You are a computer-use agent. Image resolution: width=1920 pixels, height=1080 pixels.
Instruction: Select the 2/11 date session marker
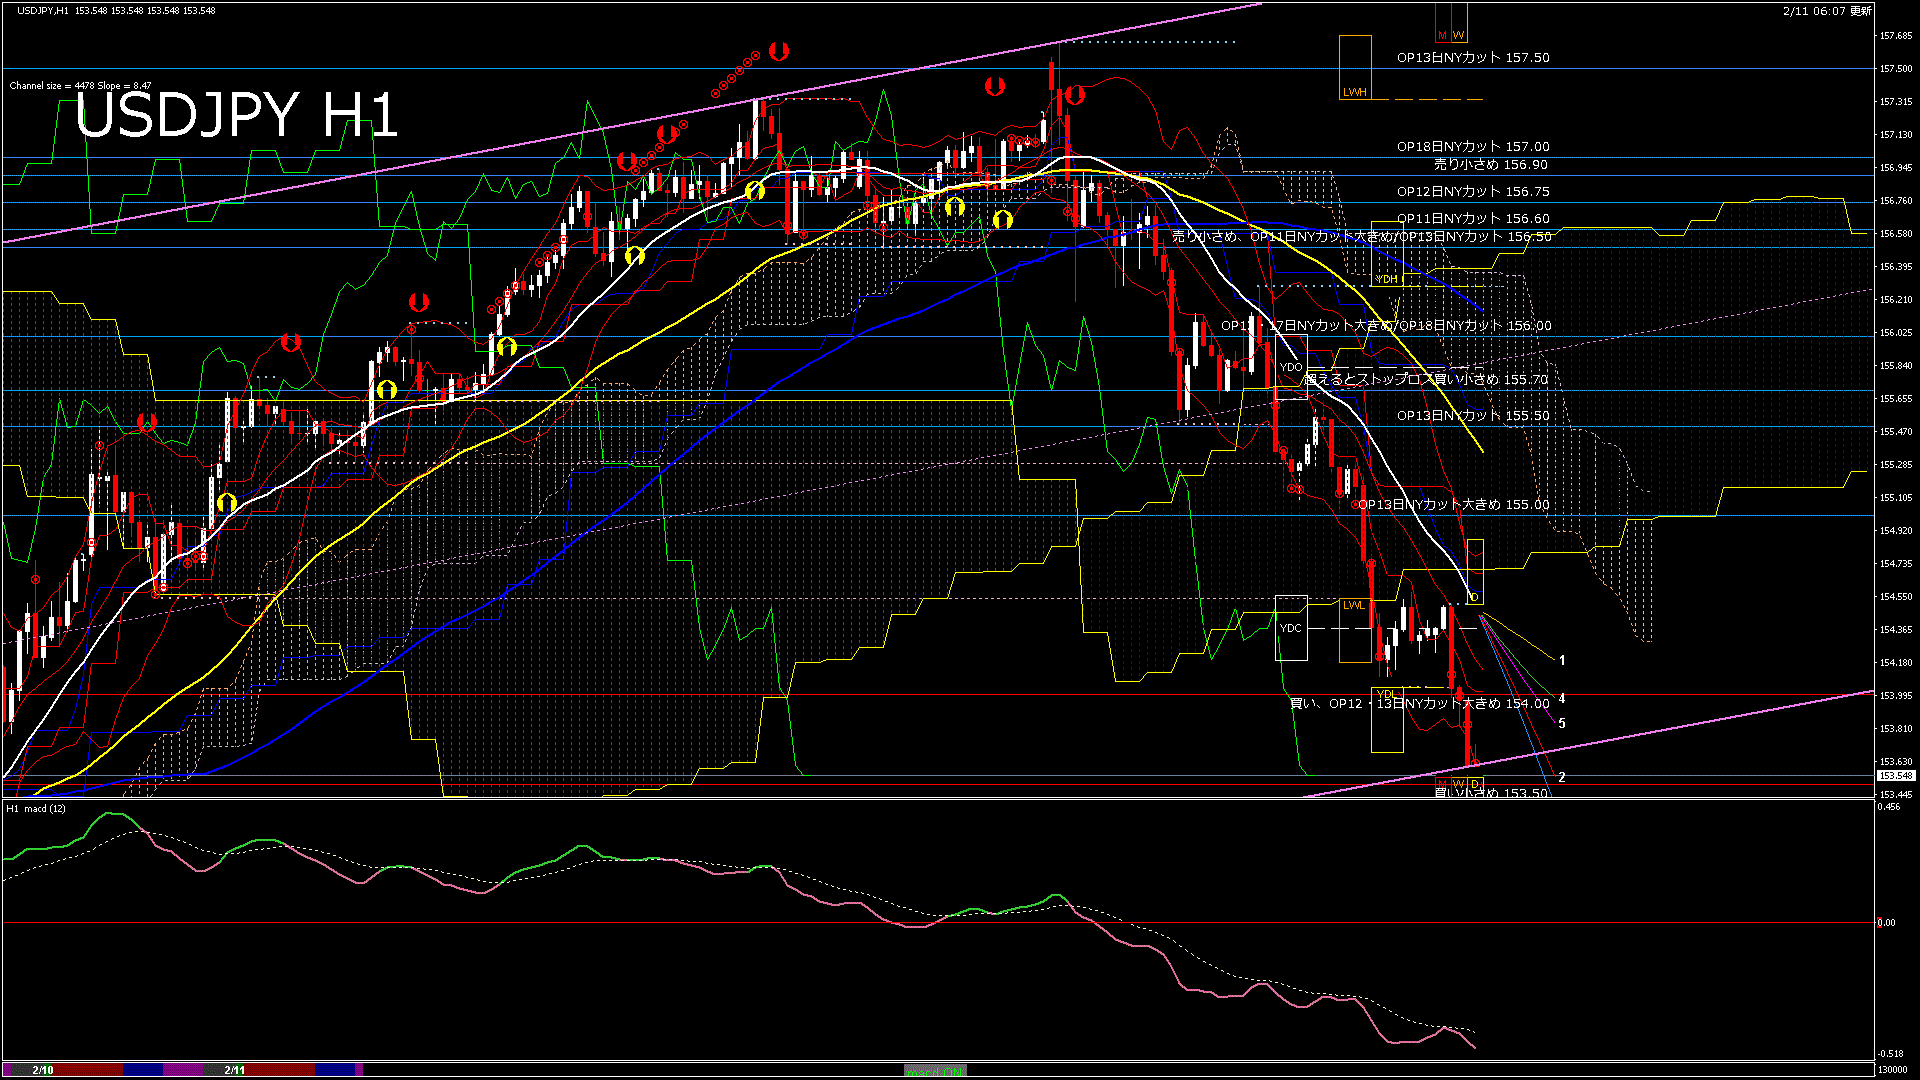click(x=235, y=1070)
